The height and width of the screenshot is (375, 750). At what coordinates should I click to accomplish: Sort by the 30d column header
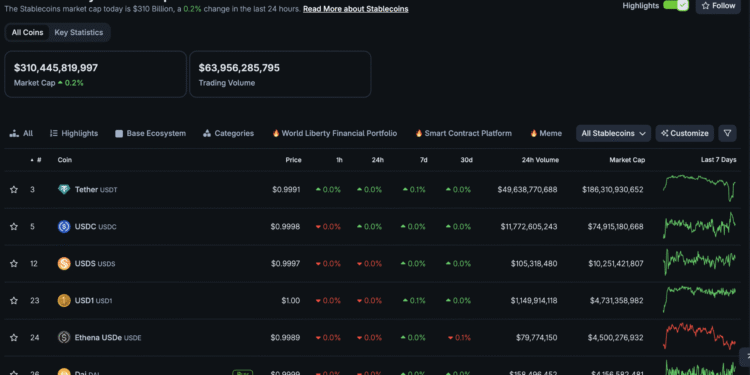click(x=466, y=160)
